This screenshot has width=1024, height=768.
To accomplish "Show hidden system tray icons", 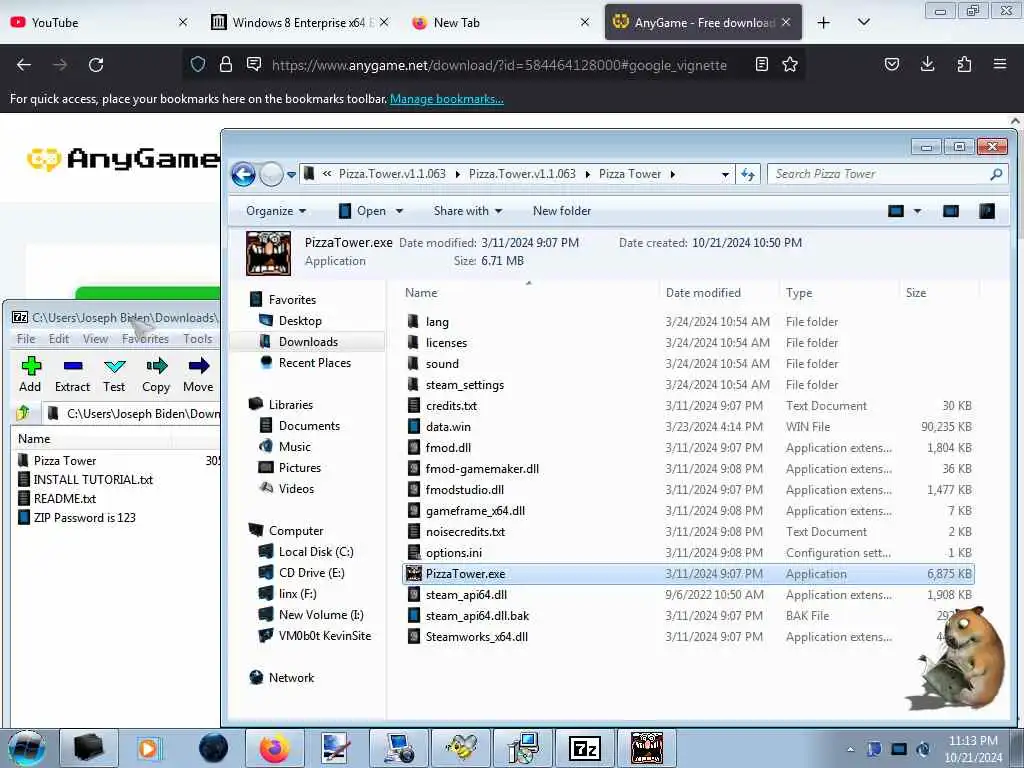I will point(850,749).
